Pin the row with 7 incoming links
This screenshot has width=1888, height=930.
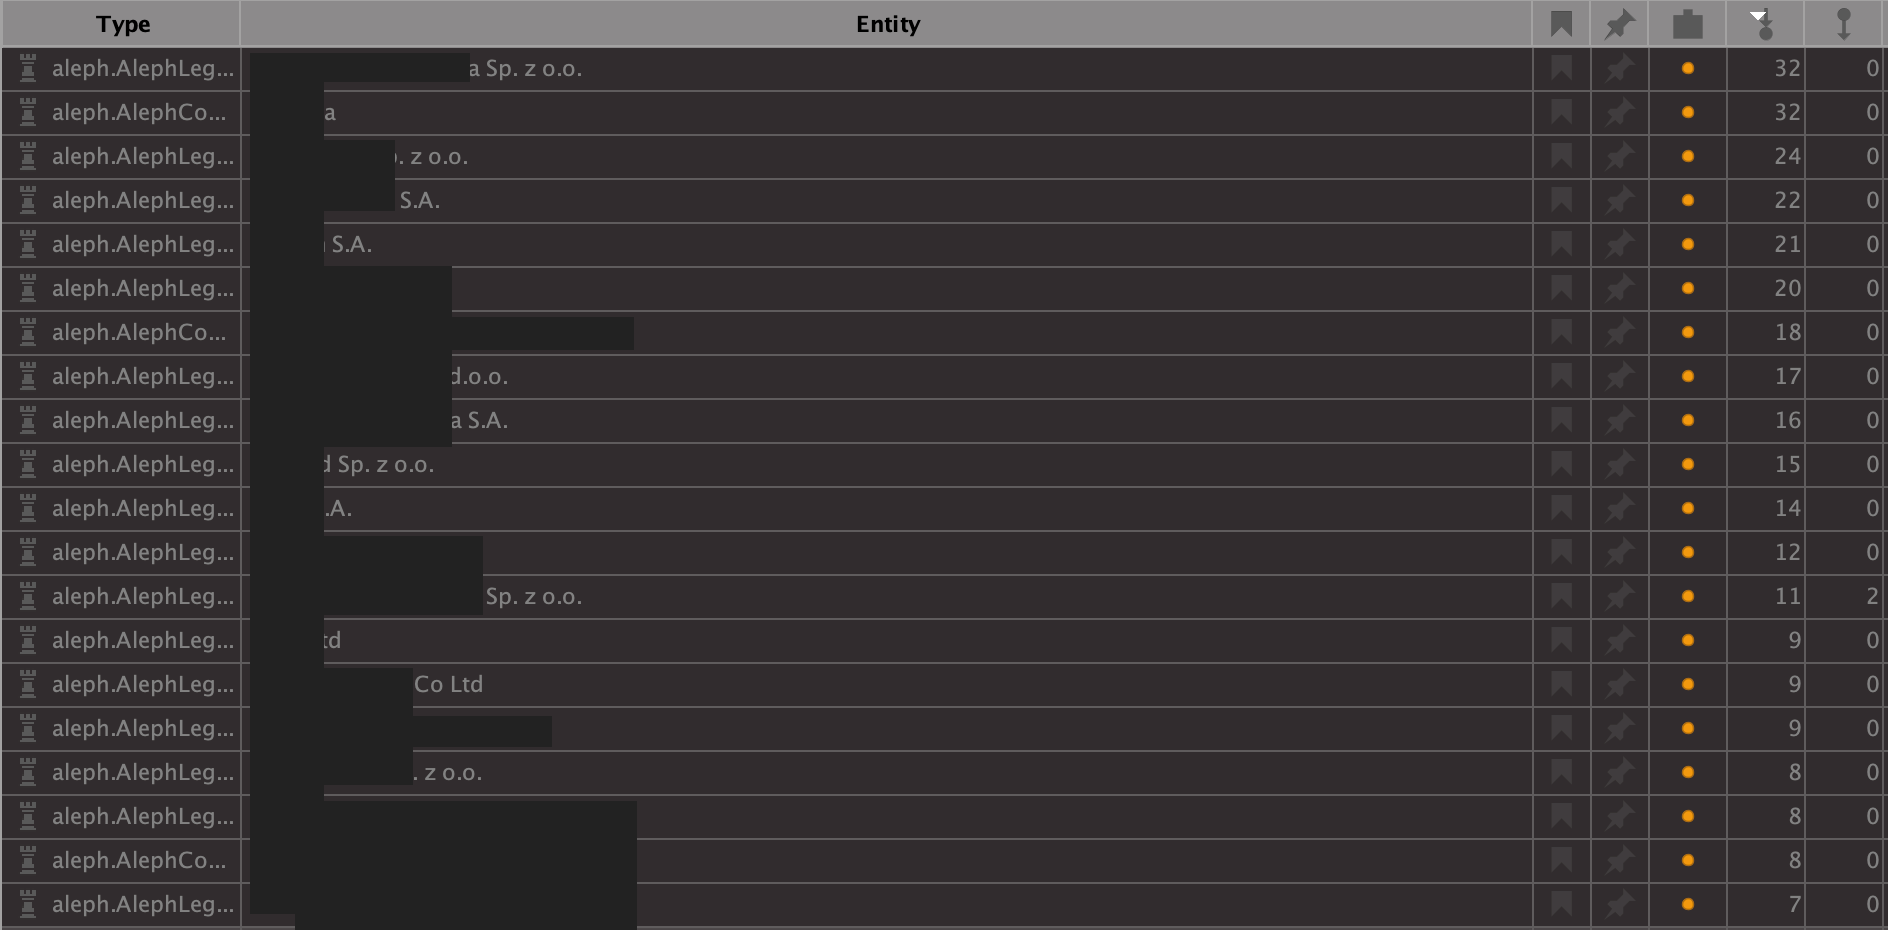click(x=1619, y=904)
